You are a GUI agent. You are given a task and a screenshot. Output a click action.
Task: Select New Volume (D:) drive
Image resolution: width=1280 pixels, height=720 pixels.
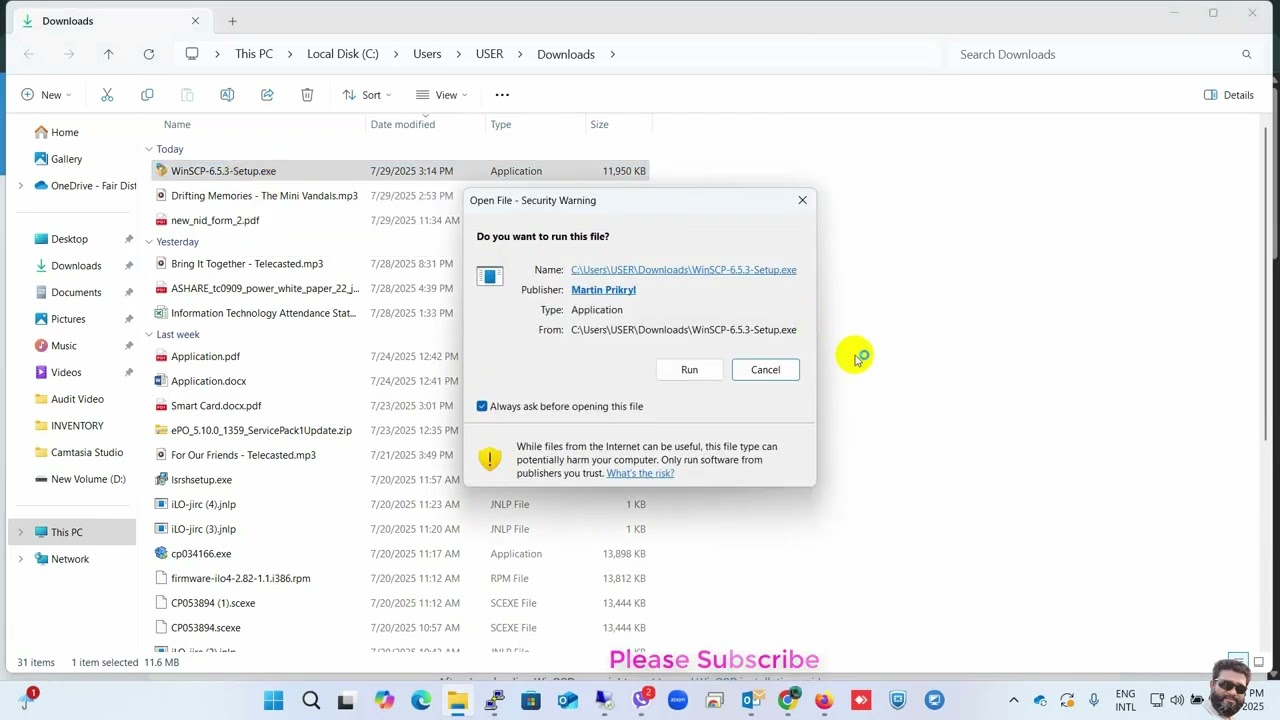[88, 479]
